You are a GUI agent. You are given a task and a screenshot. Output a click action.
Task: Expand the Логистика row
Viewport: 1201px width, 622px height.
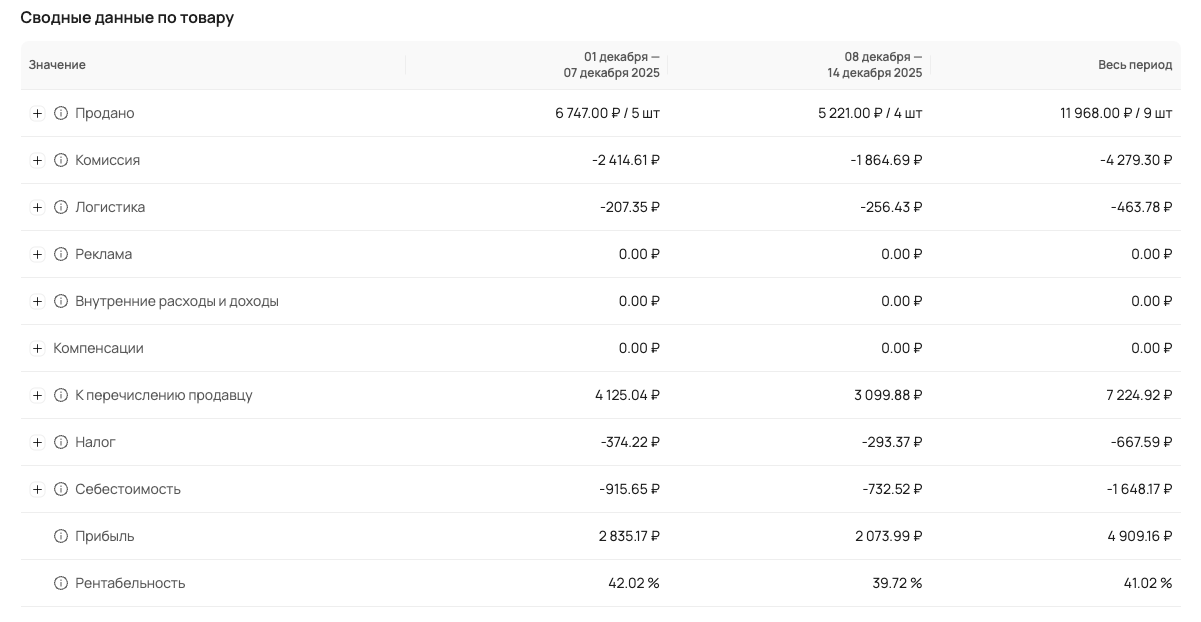[37, 207]
